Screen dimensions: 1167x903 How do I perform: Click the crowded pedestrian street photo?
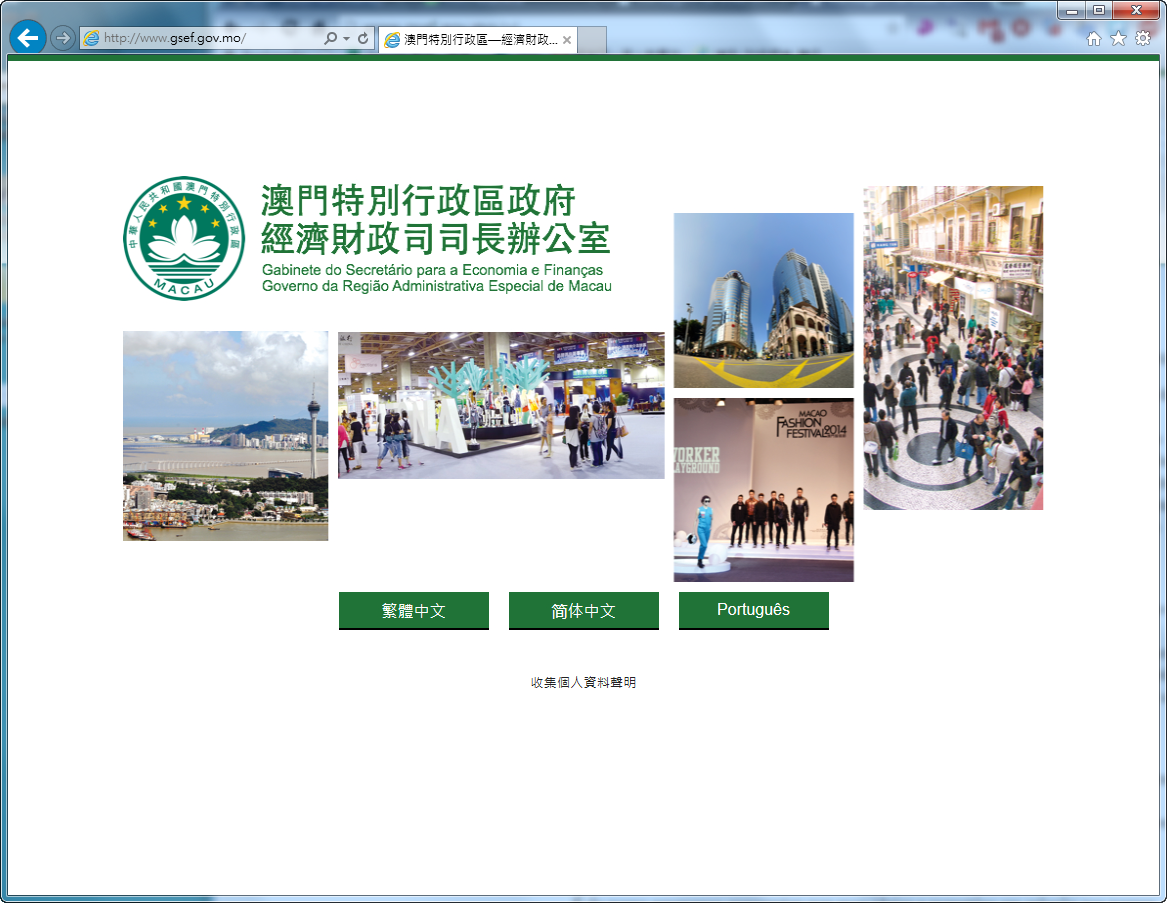(x=953, y=348)
